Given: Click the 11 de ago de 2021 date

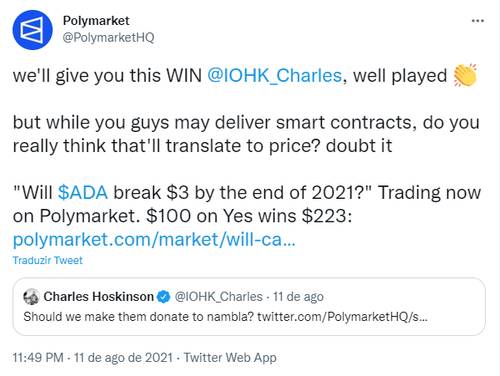Looking at the screenshot, I should point(123,357).
